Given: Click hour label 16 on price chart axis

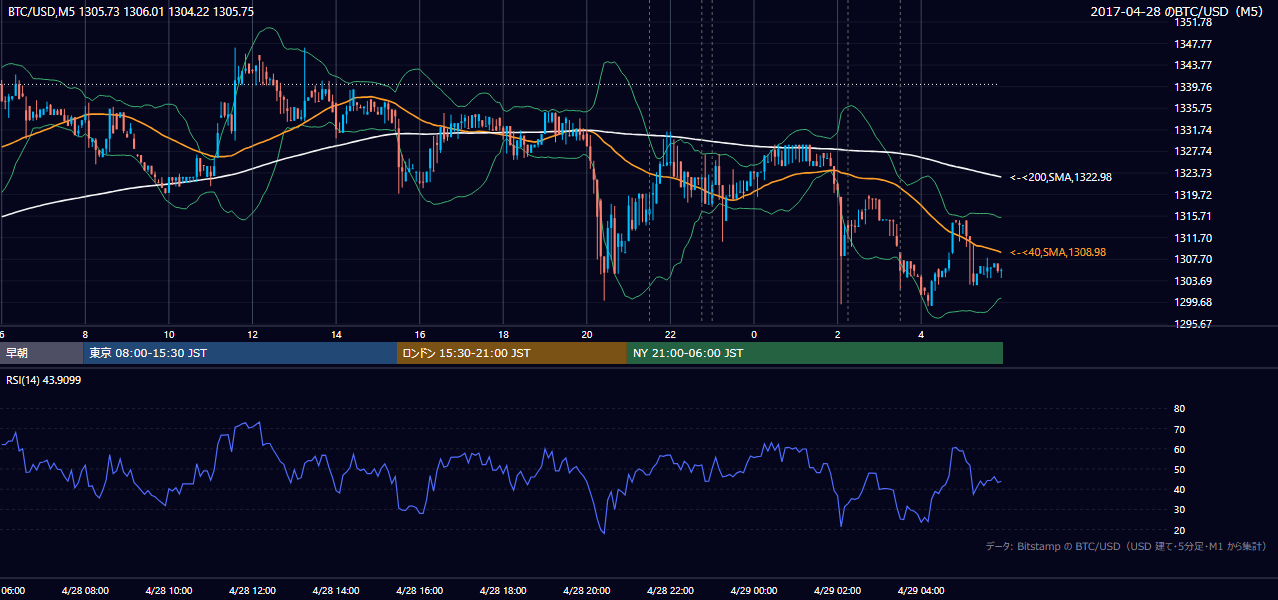Looking at the screenshot, I should click(420, 335).
